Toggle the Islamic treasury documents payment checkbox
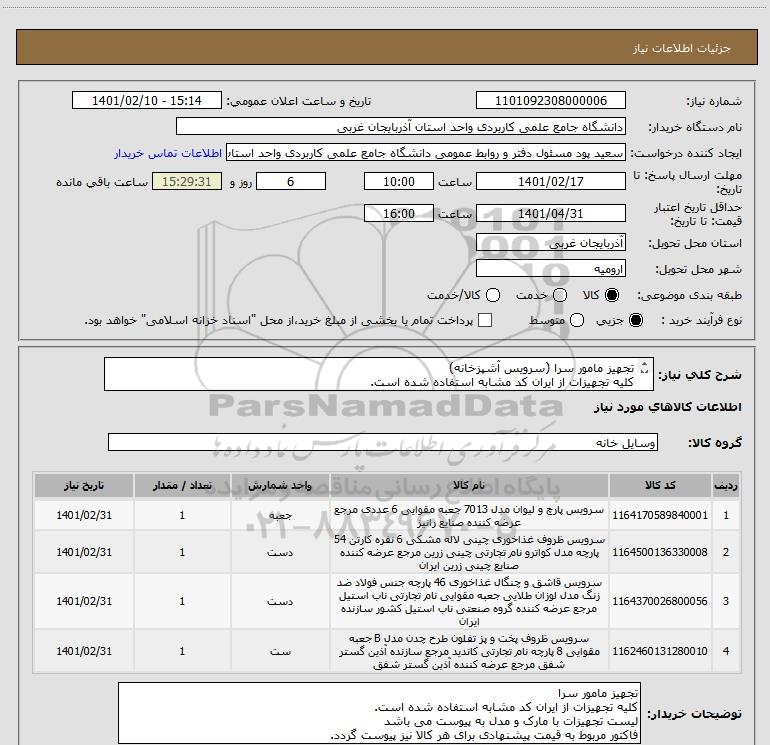 [x=485, y=321]
